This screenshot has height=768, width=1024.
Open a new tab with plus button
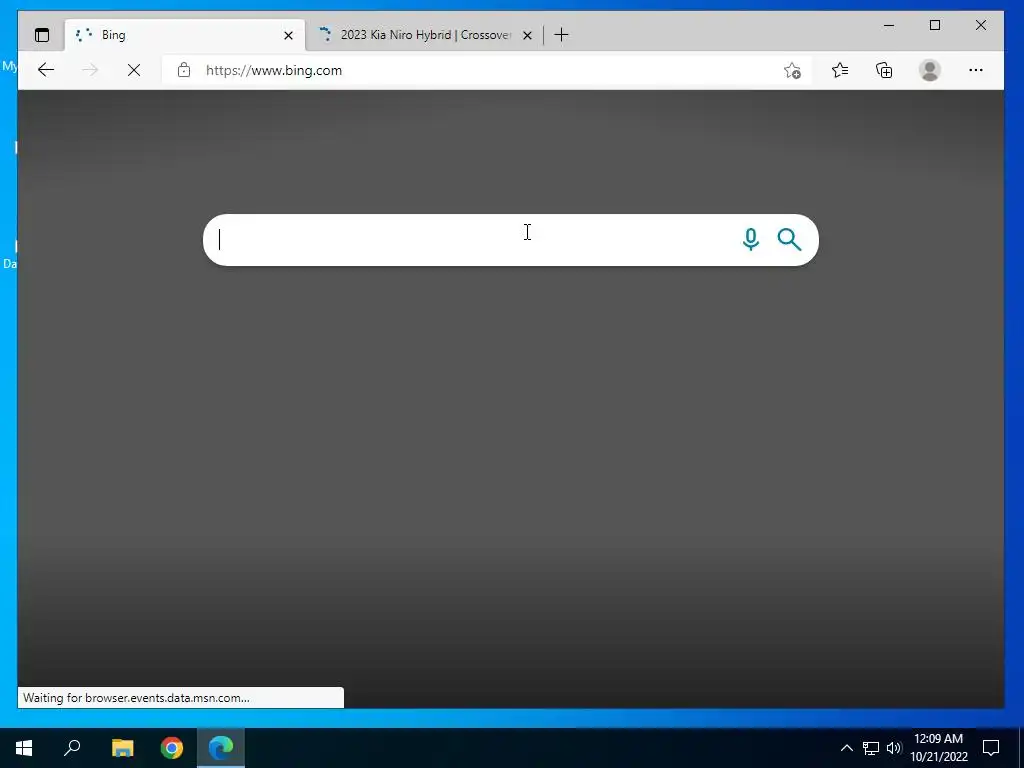561,35
